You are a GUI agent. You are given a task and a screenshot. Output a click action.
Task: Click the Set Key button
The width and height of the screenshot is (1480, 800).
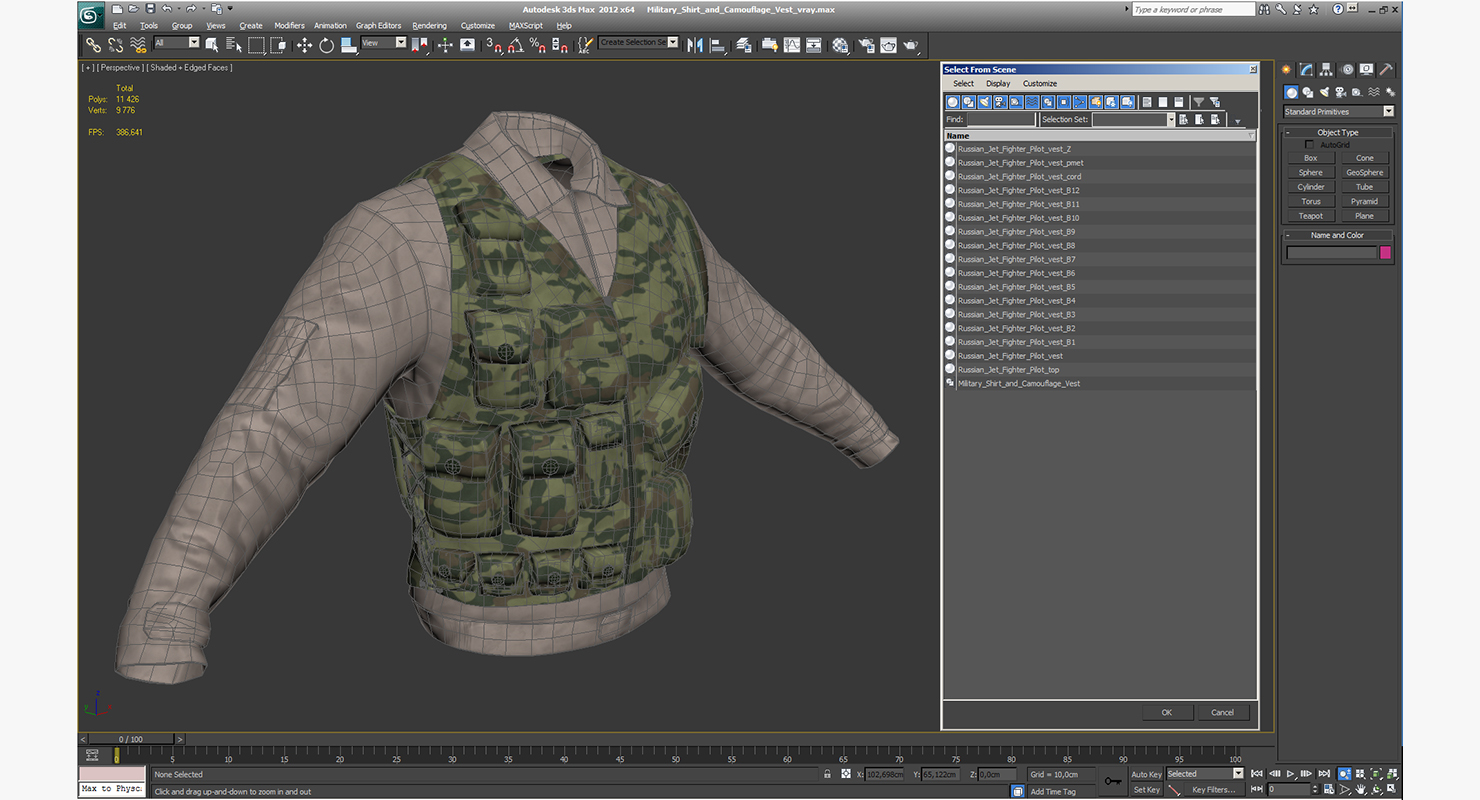(1146, 790)
